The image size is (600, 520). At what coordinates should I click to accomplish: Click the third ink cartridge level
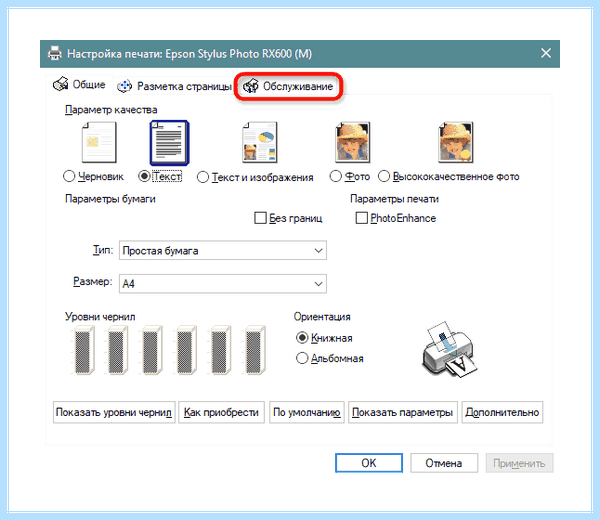[x=151, y=350]
